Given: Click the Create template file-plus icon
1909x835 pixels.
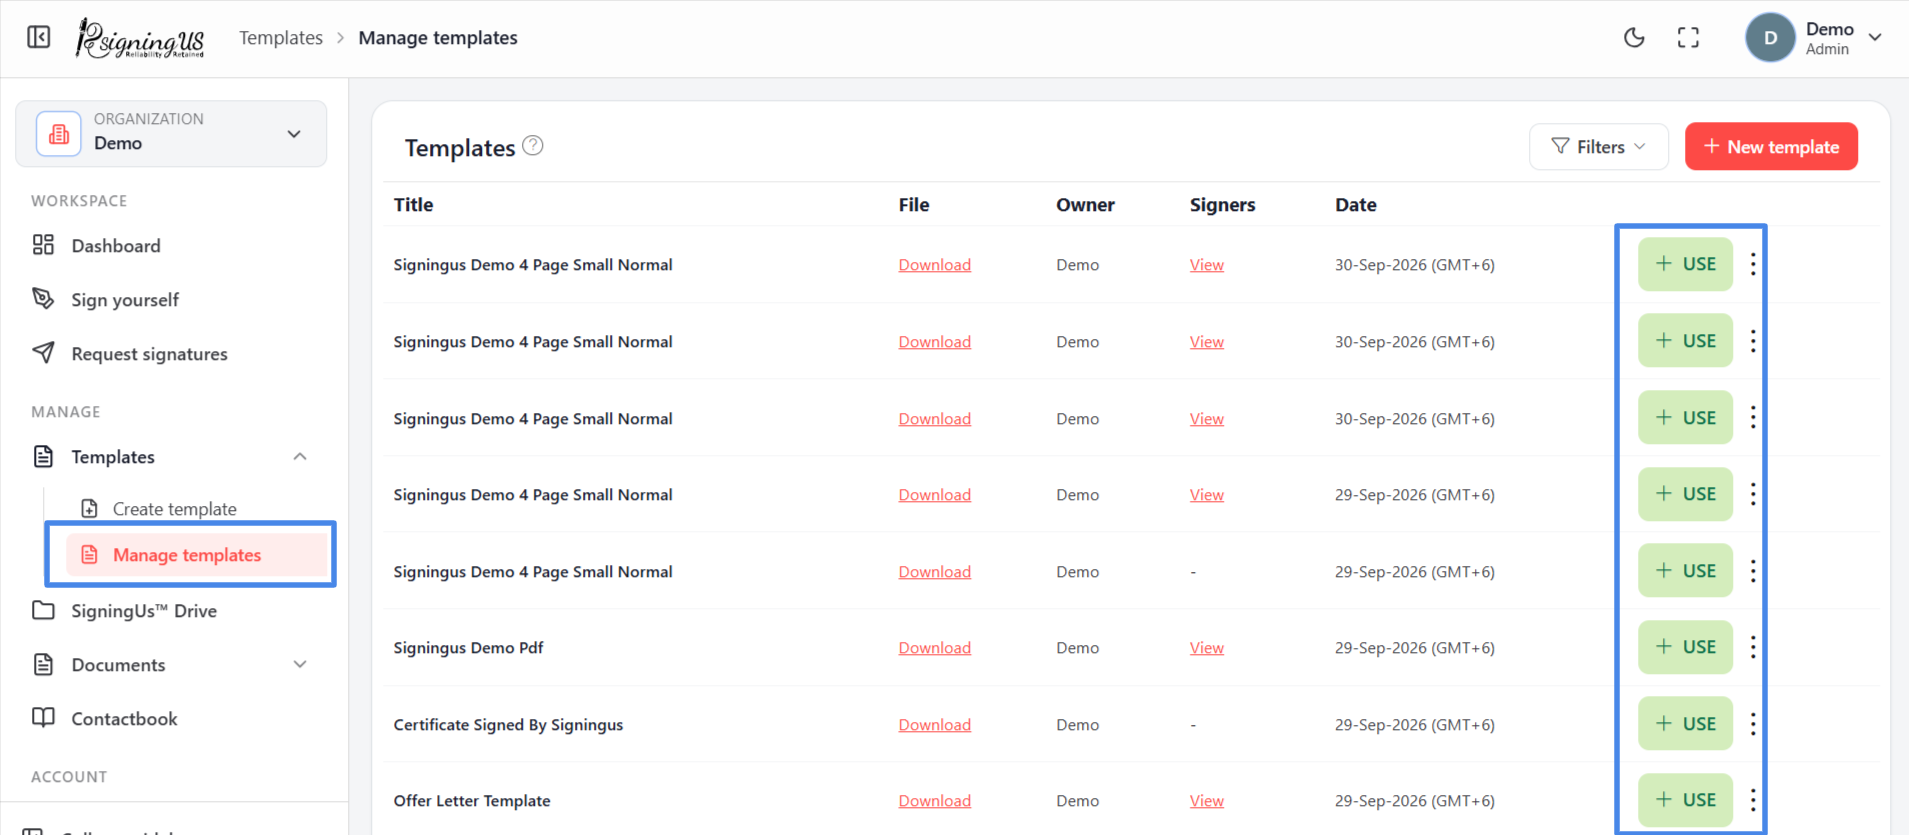Looking at the screenshot, I should pyautogui.click(x=90, y=508).
